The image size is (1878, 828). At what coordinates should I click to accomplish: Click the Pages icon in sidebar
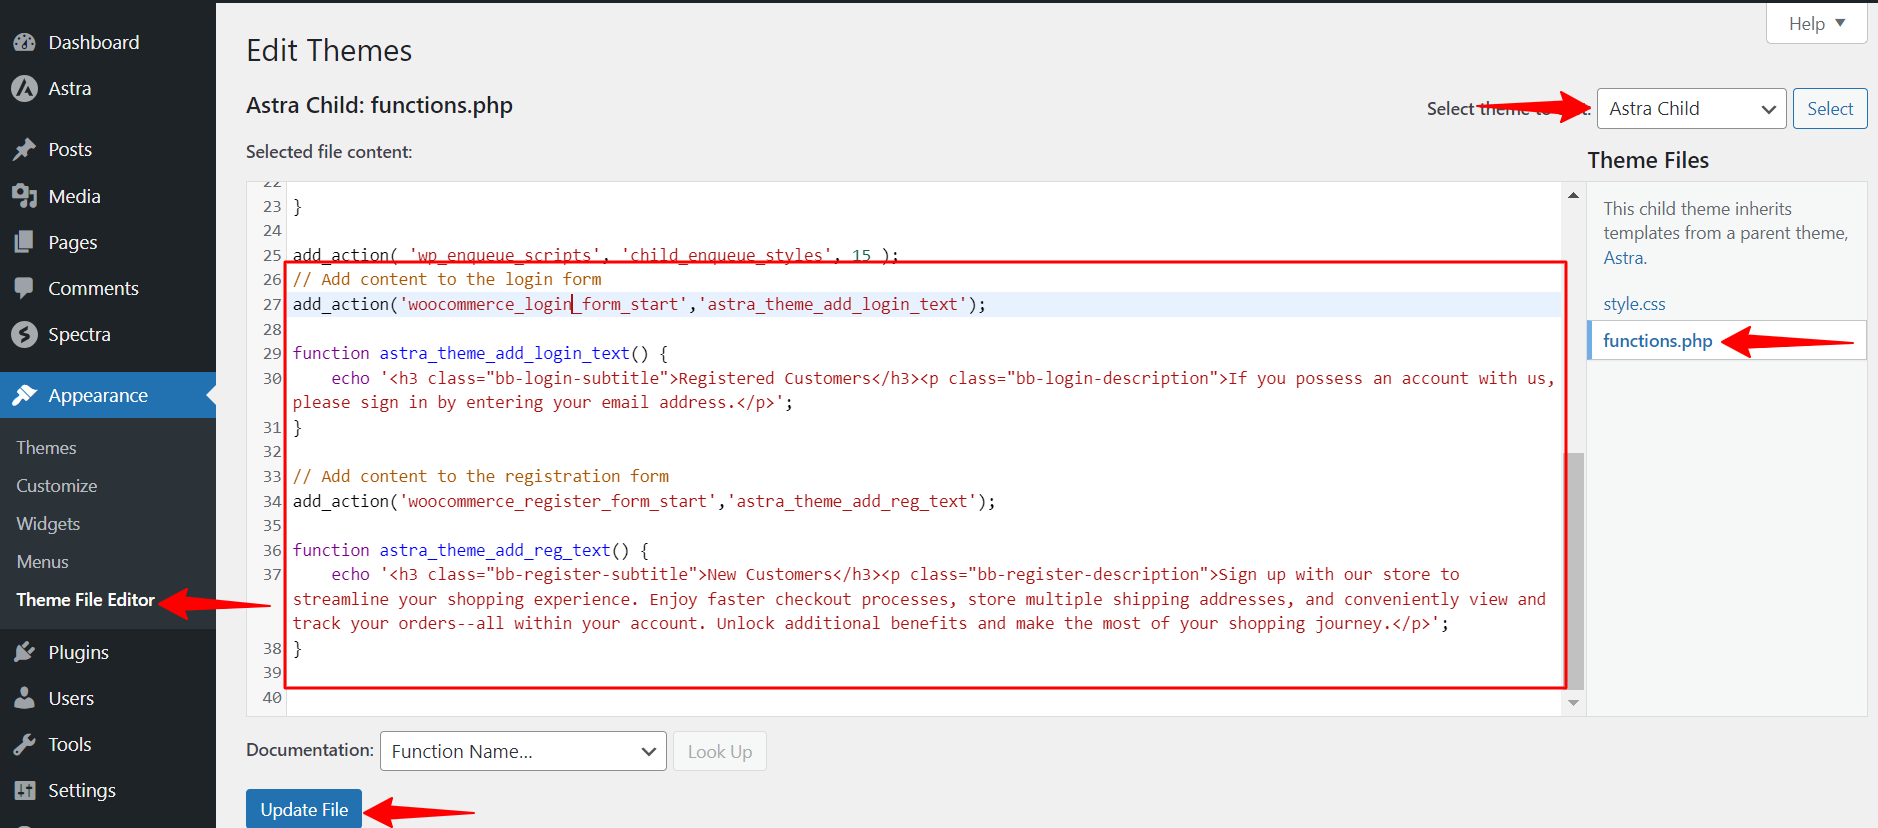coord(24,243)
